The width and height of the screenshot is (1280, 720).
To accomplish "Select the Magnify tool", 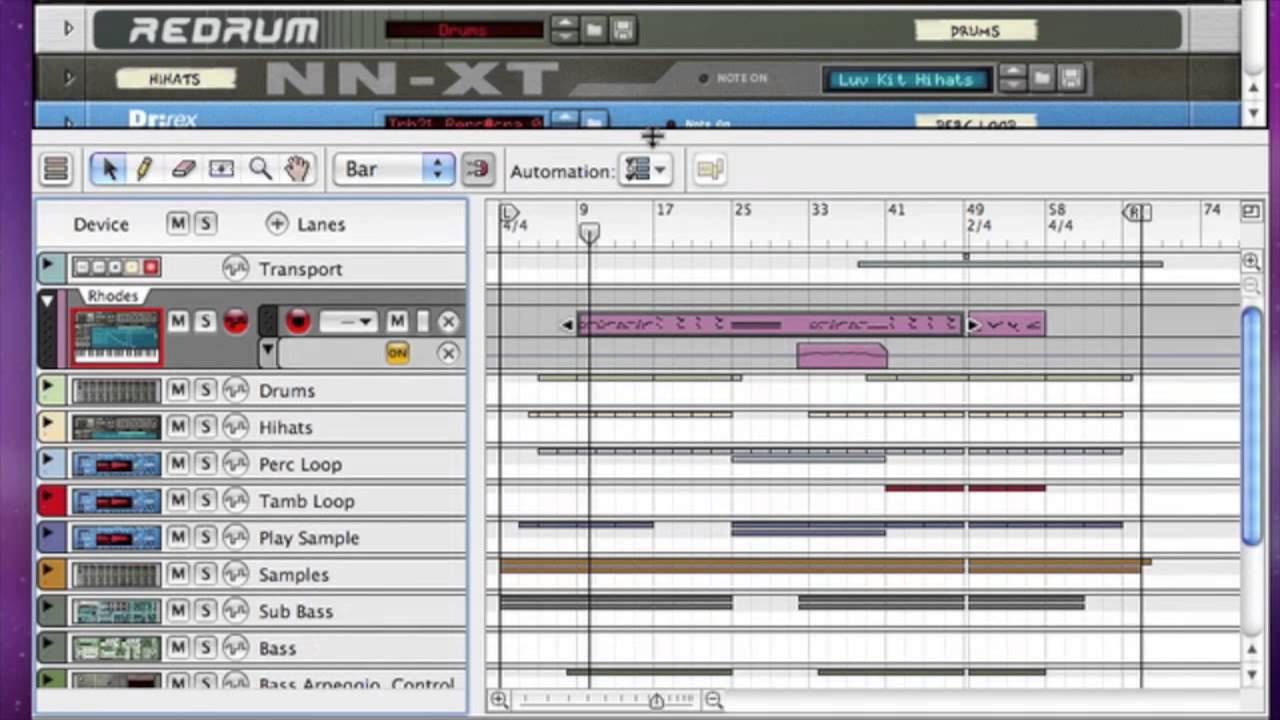I will 260,169.
